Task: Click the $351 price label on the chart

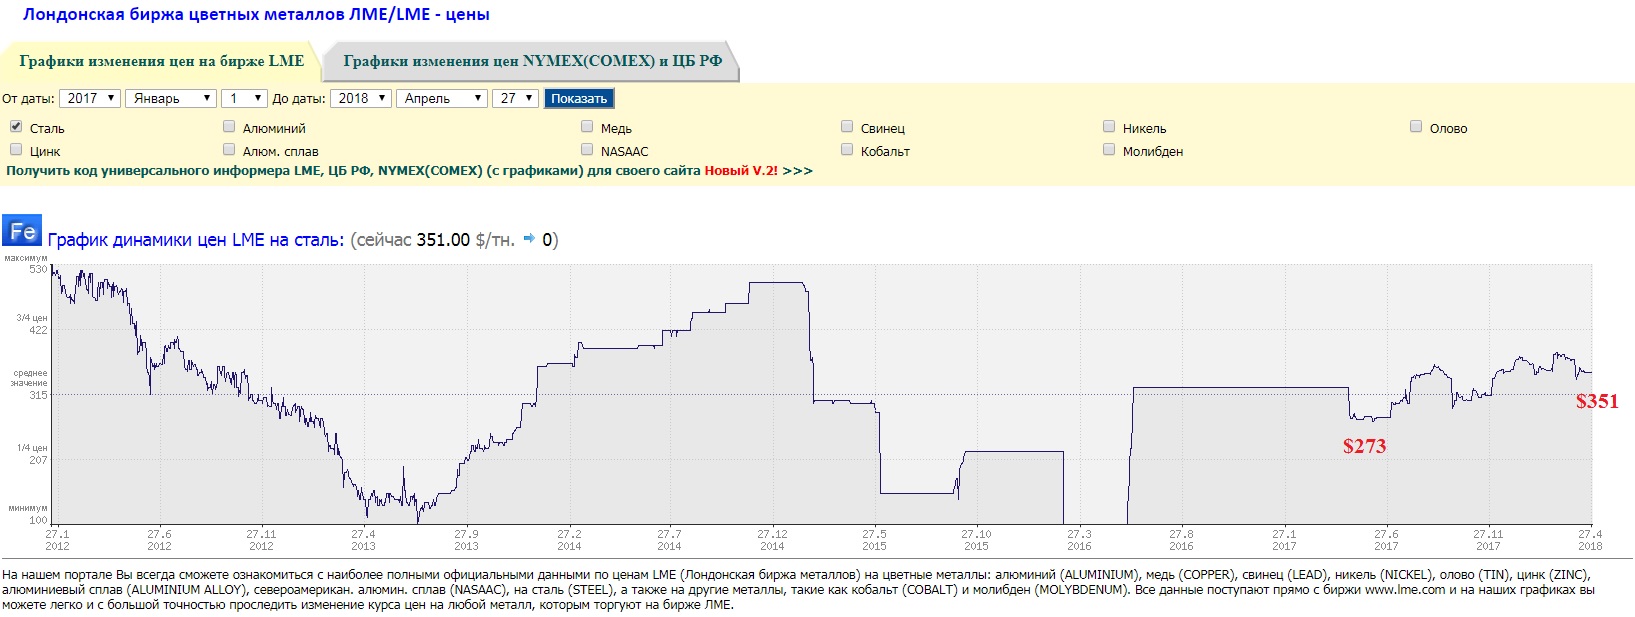Action: pos(1596,401)
